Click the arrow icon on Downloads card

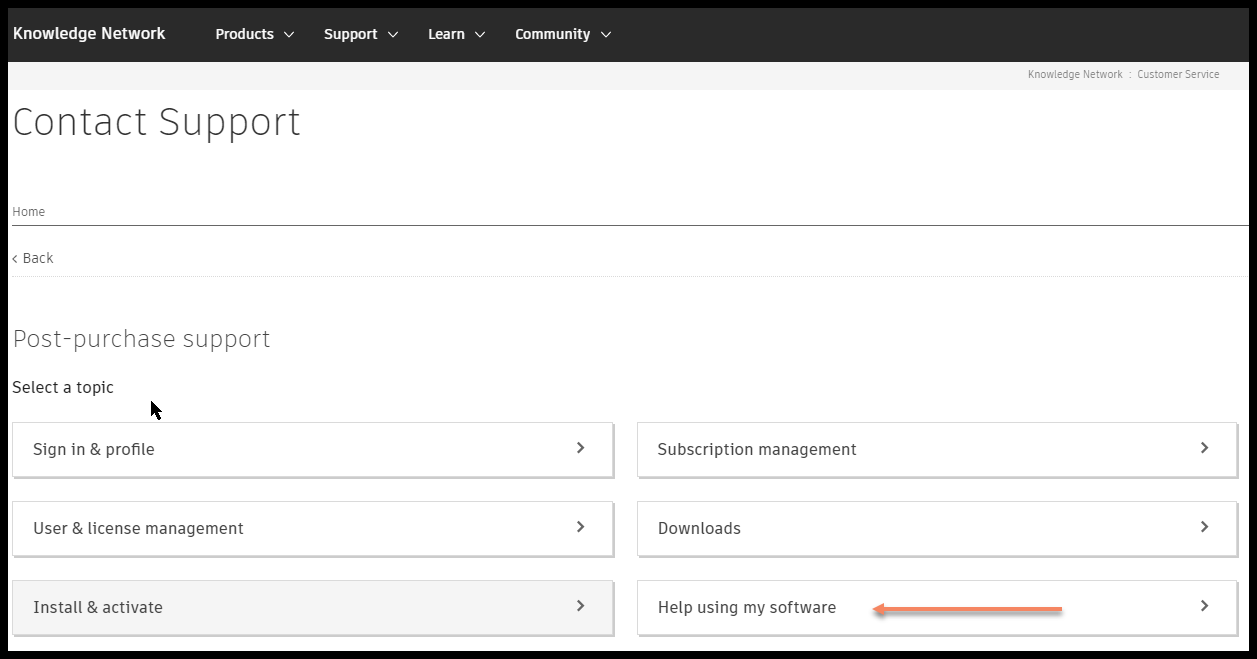coord(1205,528)
